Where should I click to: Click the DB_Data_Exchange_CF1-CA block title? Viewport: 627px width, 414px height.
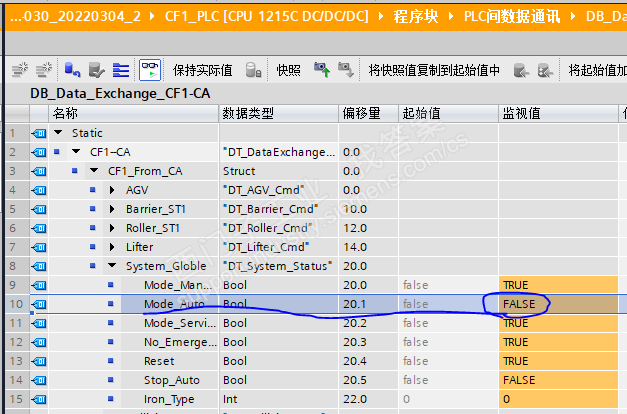tap(120, 94)
